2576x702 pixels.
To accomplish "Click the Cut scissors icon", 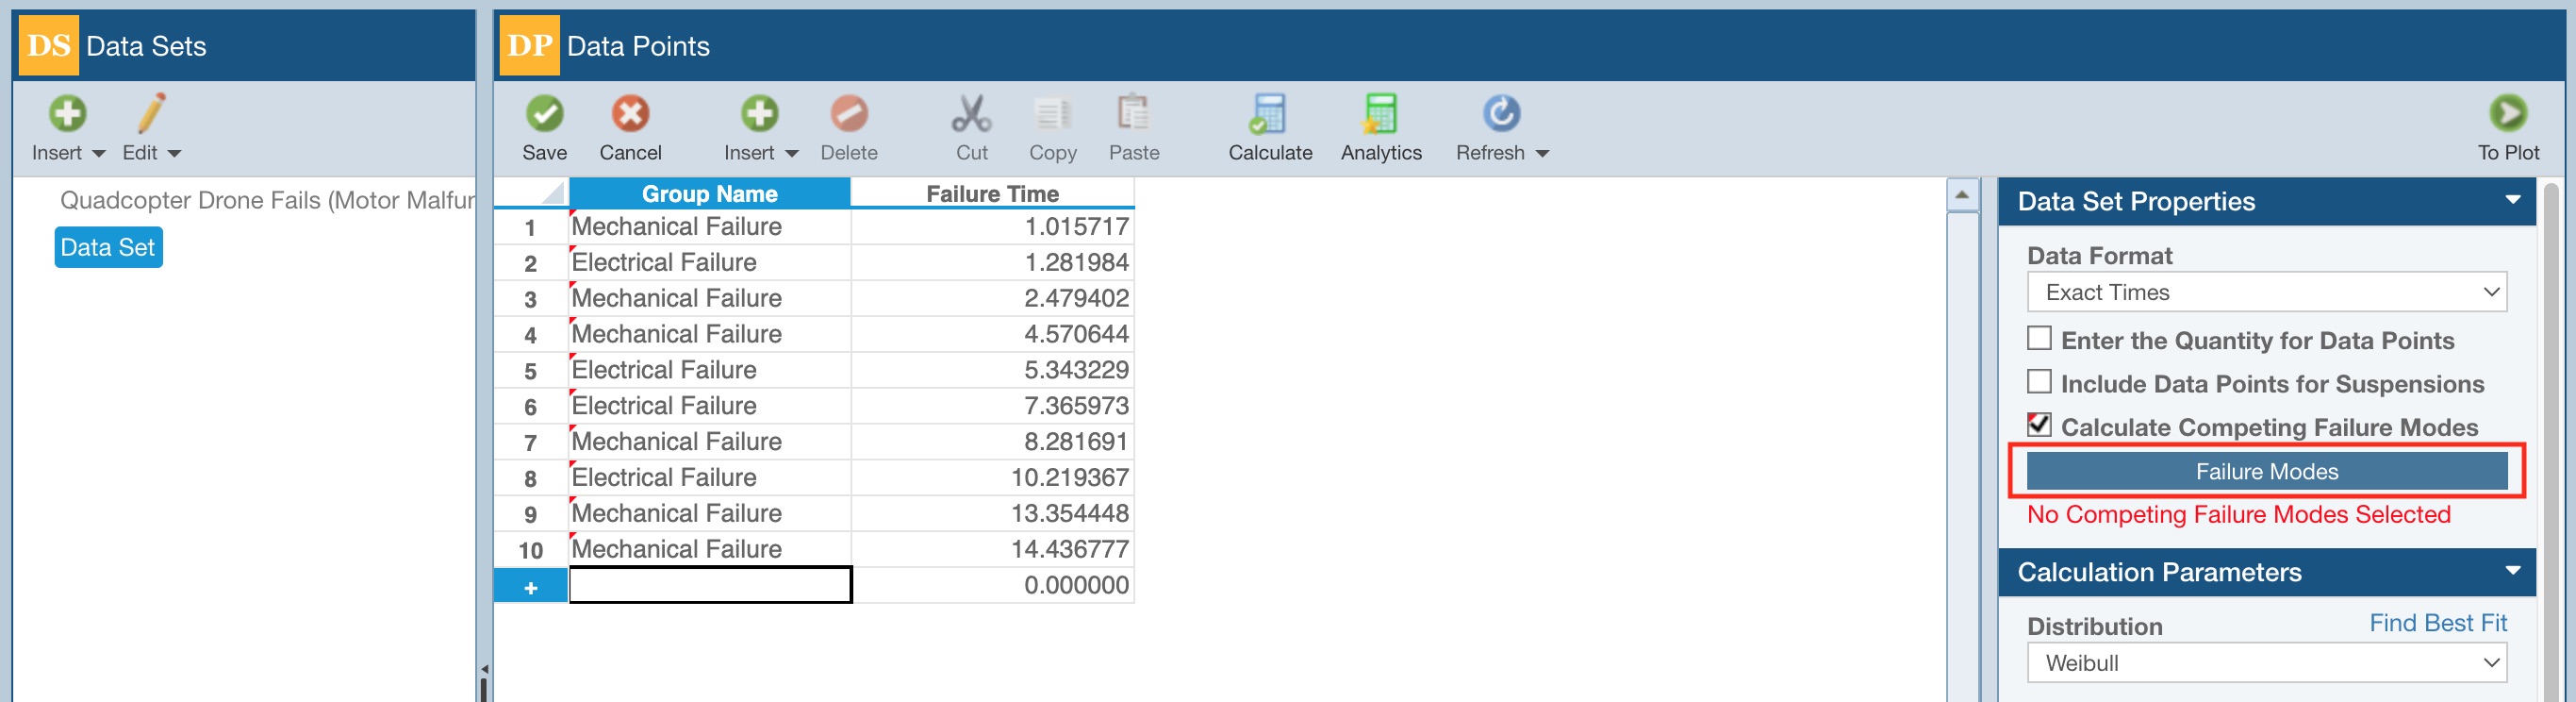I will click(971, 114).
